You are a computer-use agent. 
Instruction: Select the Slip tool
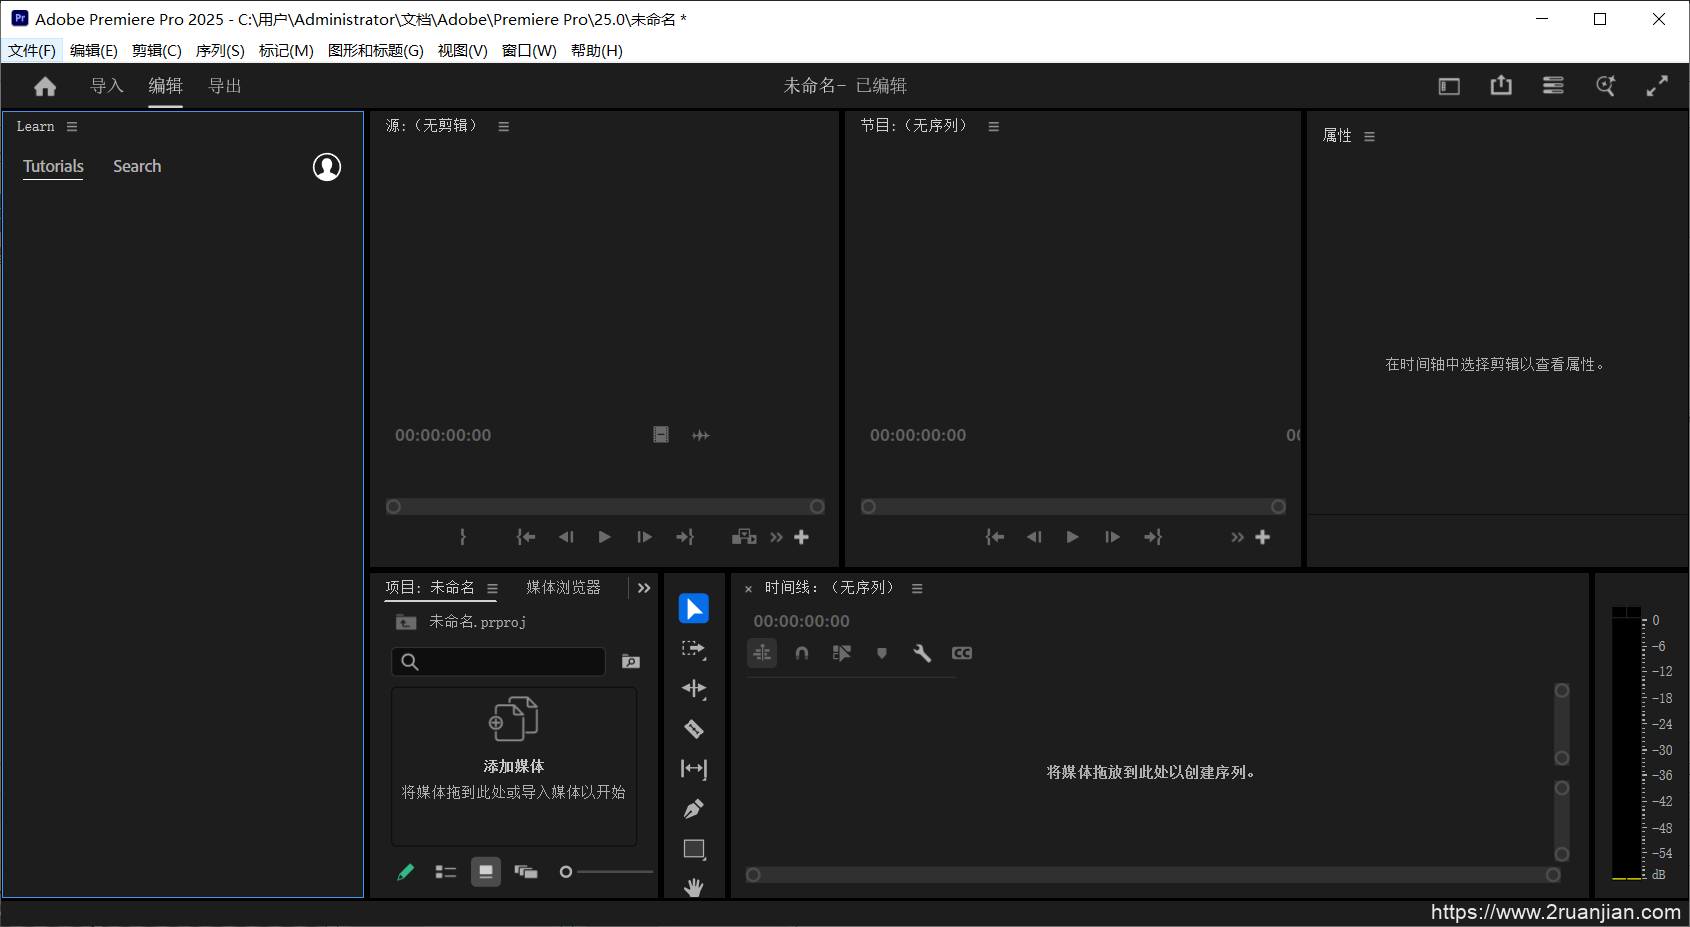tap(694, 769)
